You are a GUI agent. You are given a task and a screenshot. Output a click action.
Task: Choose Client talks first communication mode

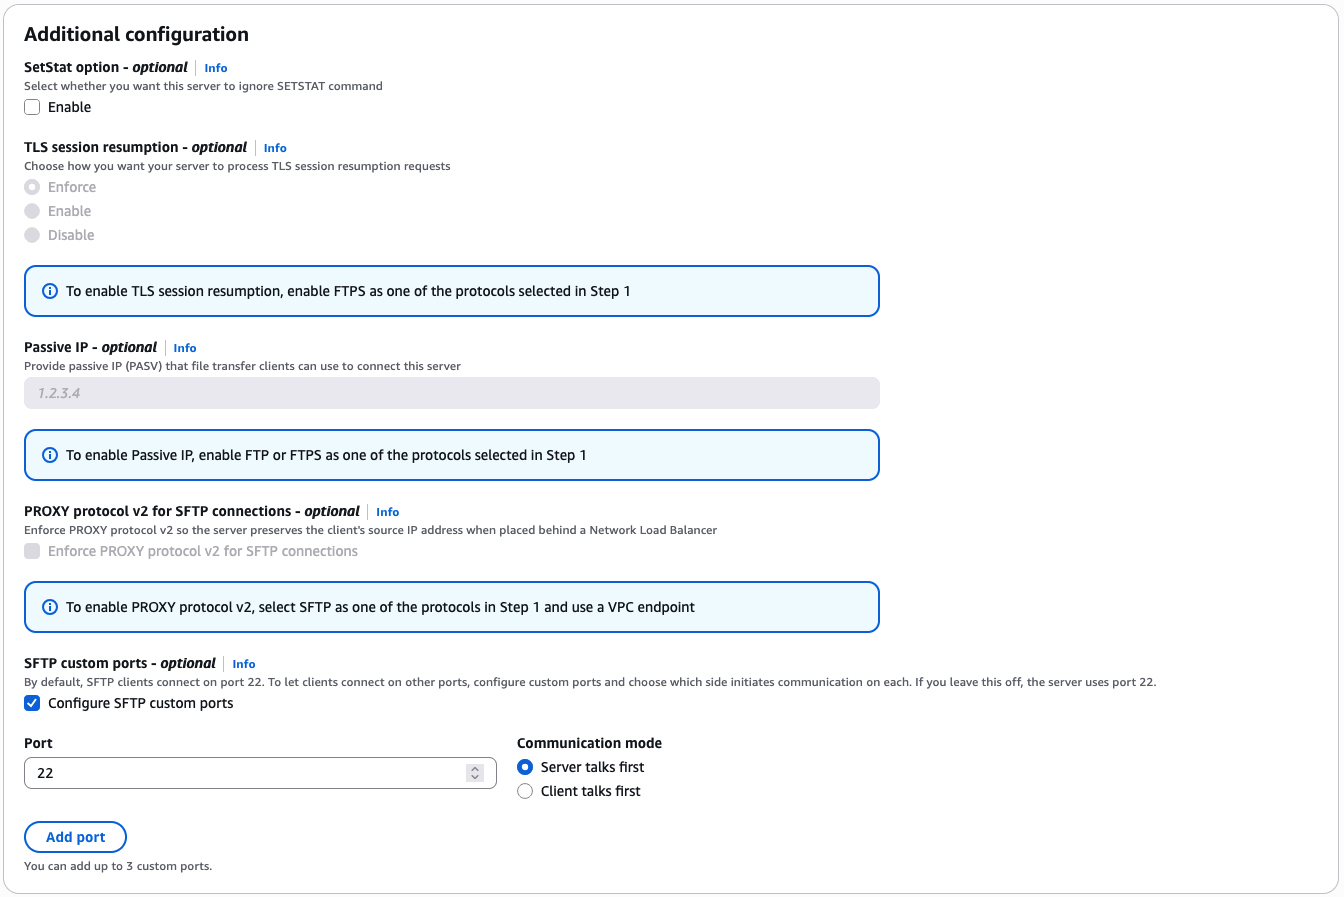[525, 791]
